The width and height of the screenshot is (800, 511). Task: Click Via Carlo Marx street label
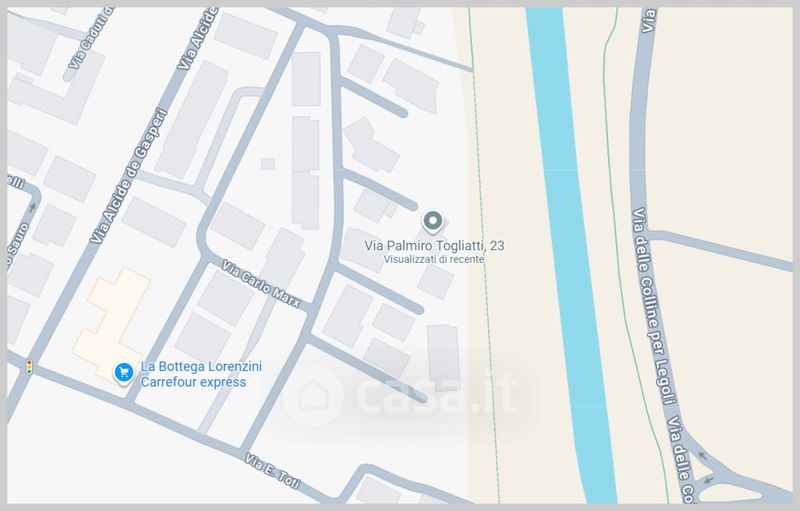pos(261,284)
